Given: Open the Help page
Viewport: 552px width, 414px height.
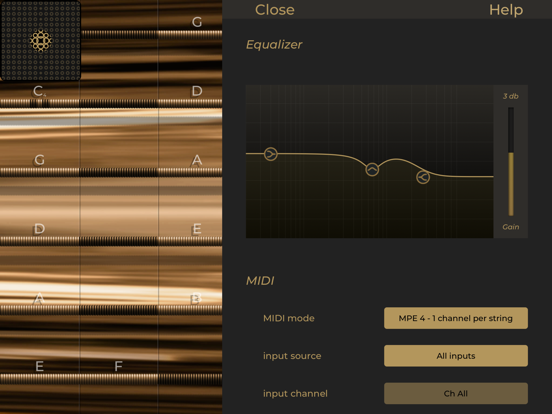Looking at the screenshot, I should coord(506,10).
